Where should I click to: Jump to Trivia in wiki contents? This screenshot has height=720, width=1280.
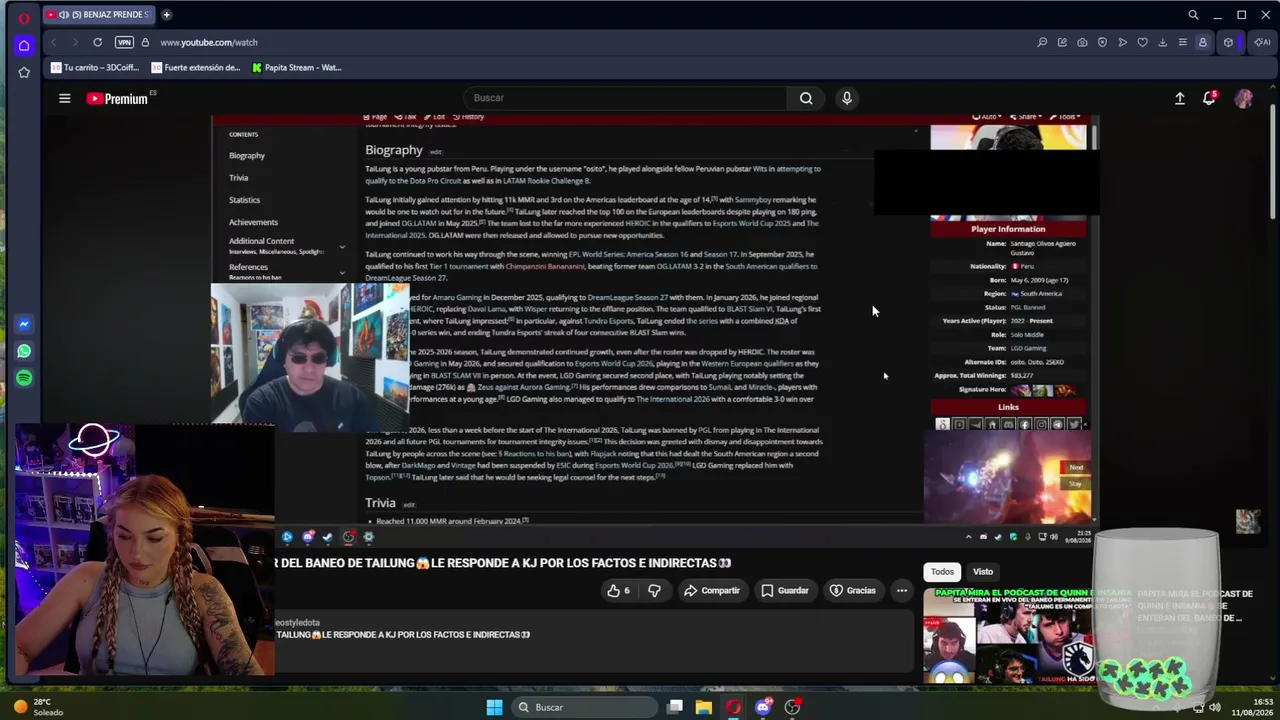tap(238, 178)
